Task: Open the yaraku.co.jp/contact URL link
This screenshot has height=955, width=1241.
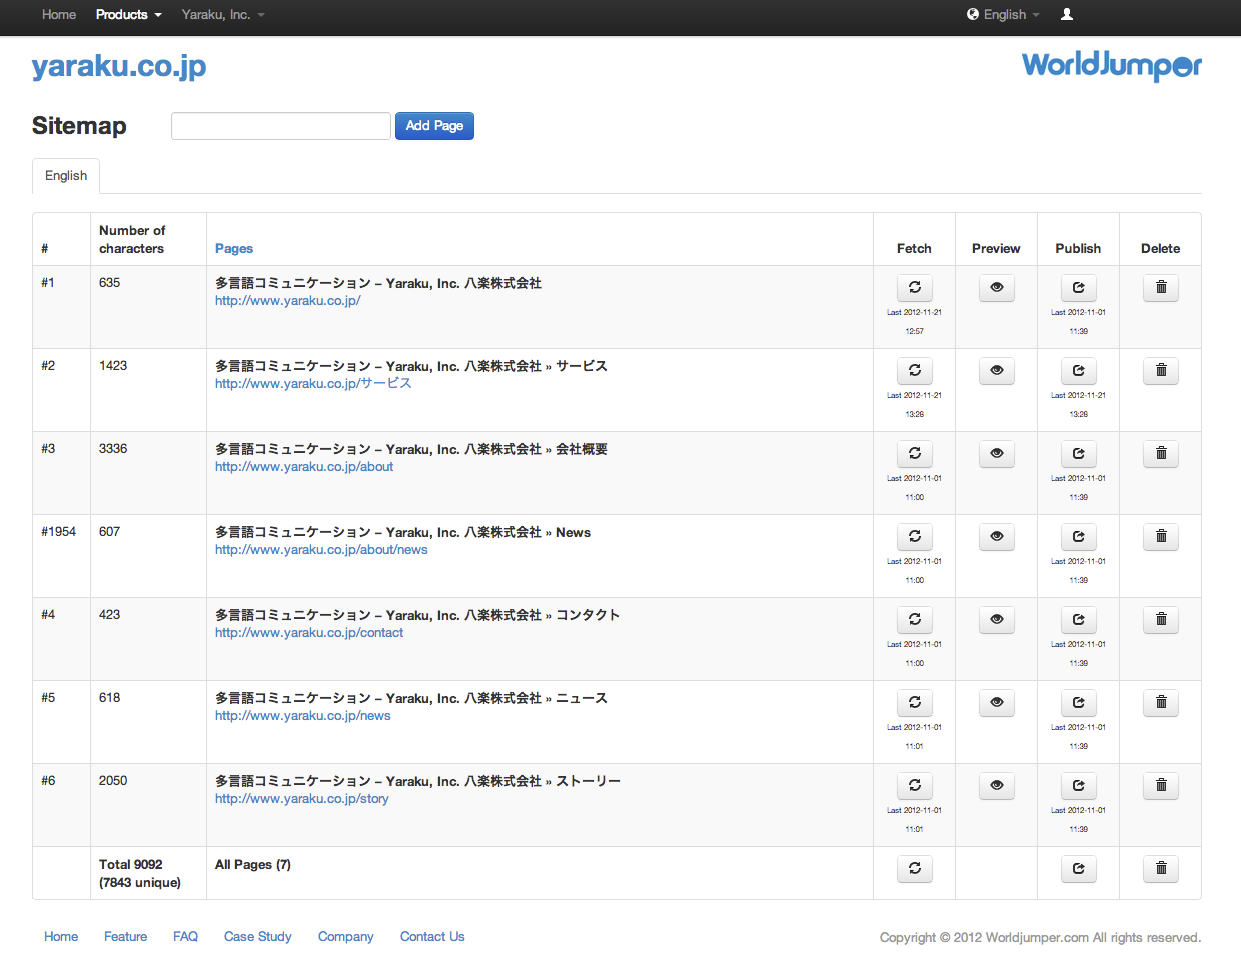Action: [309, 633]
